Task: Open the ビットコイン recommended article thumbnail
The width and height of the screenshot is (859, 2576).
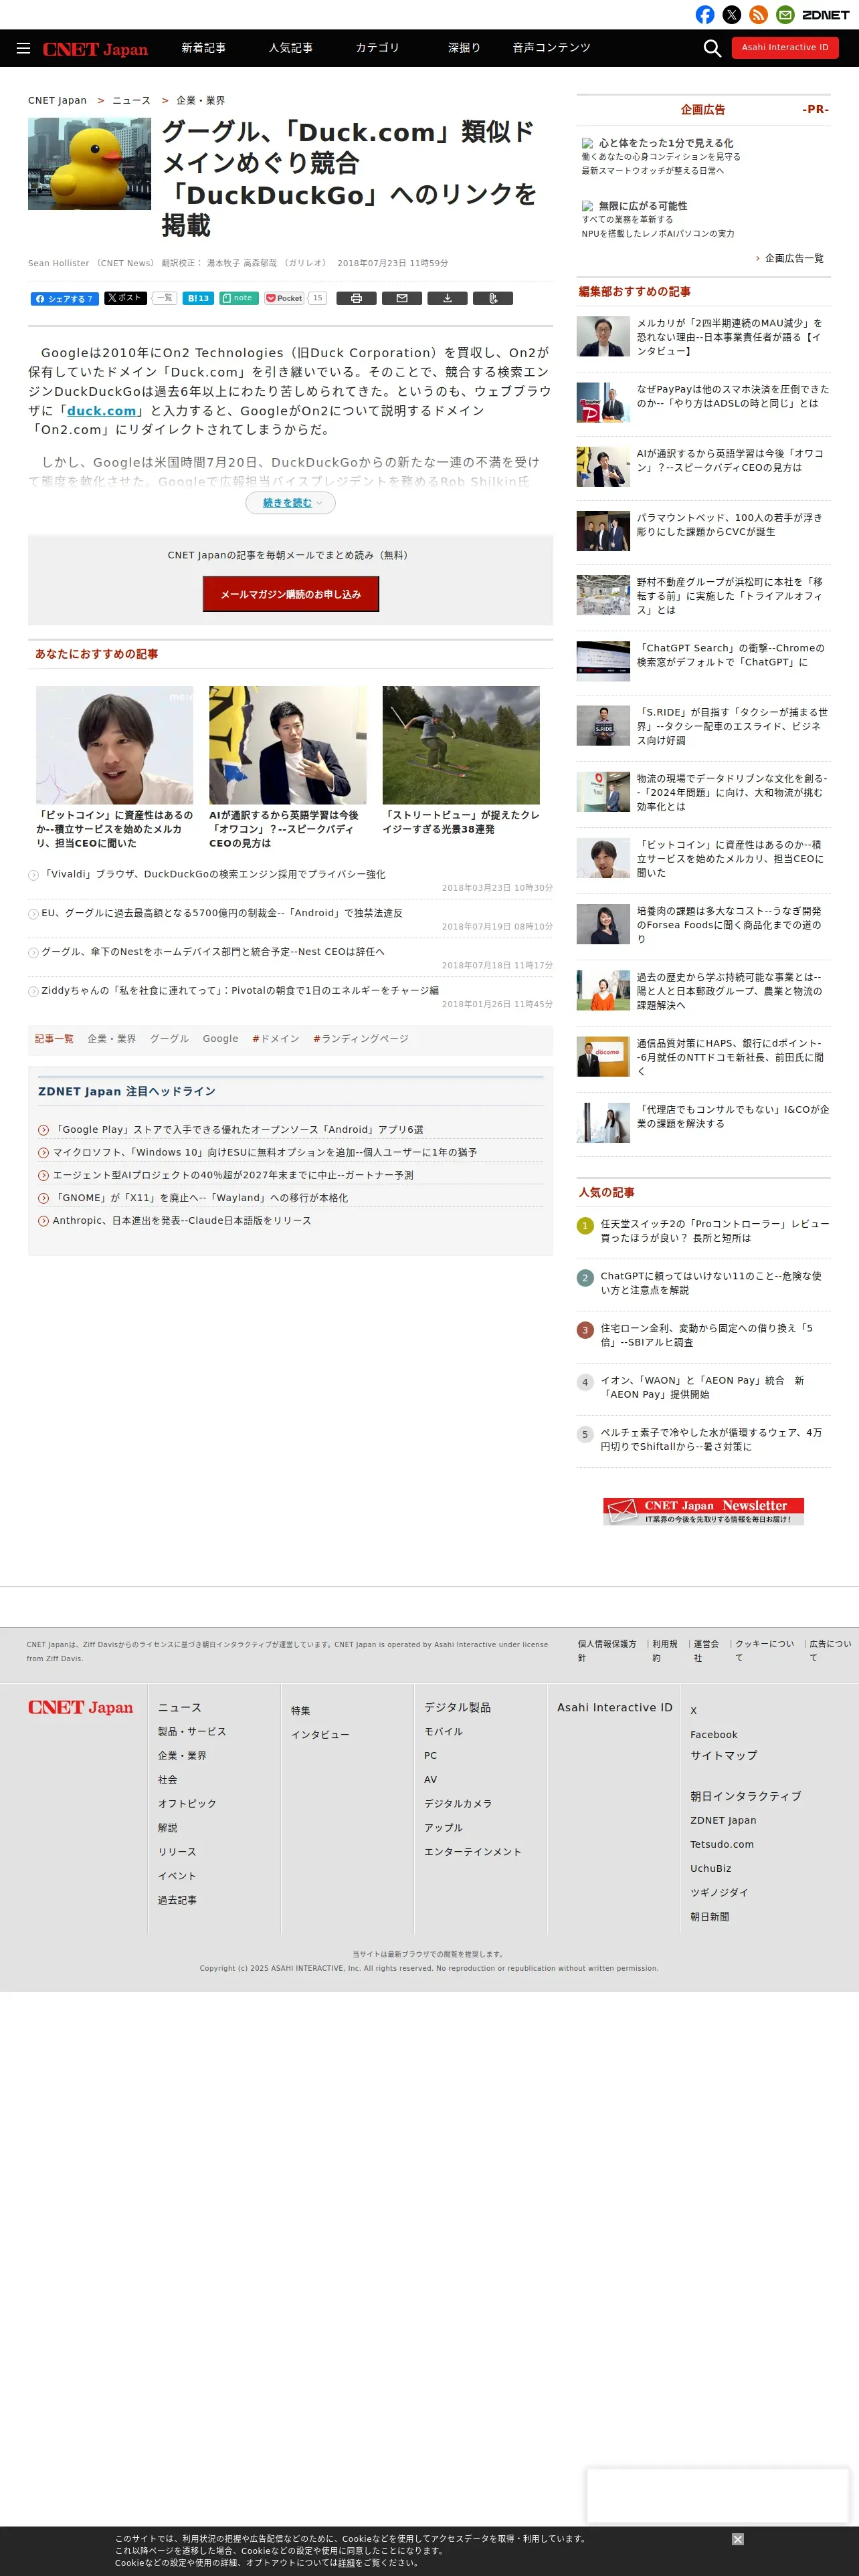Action: 114,745
